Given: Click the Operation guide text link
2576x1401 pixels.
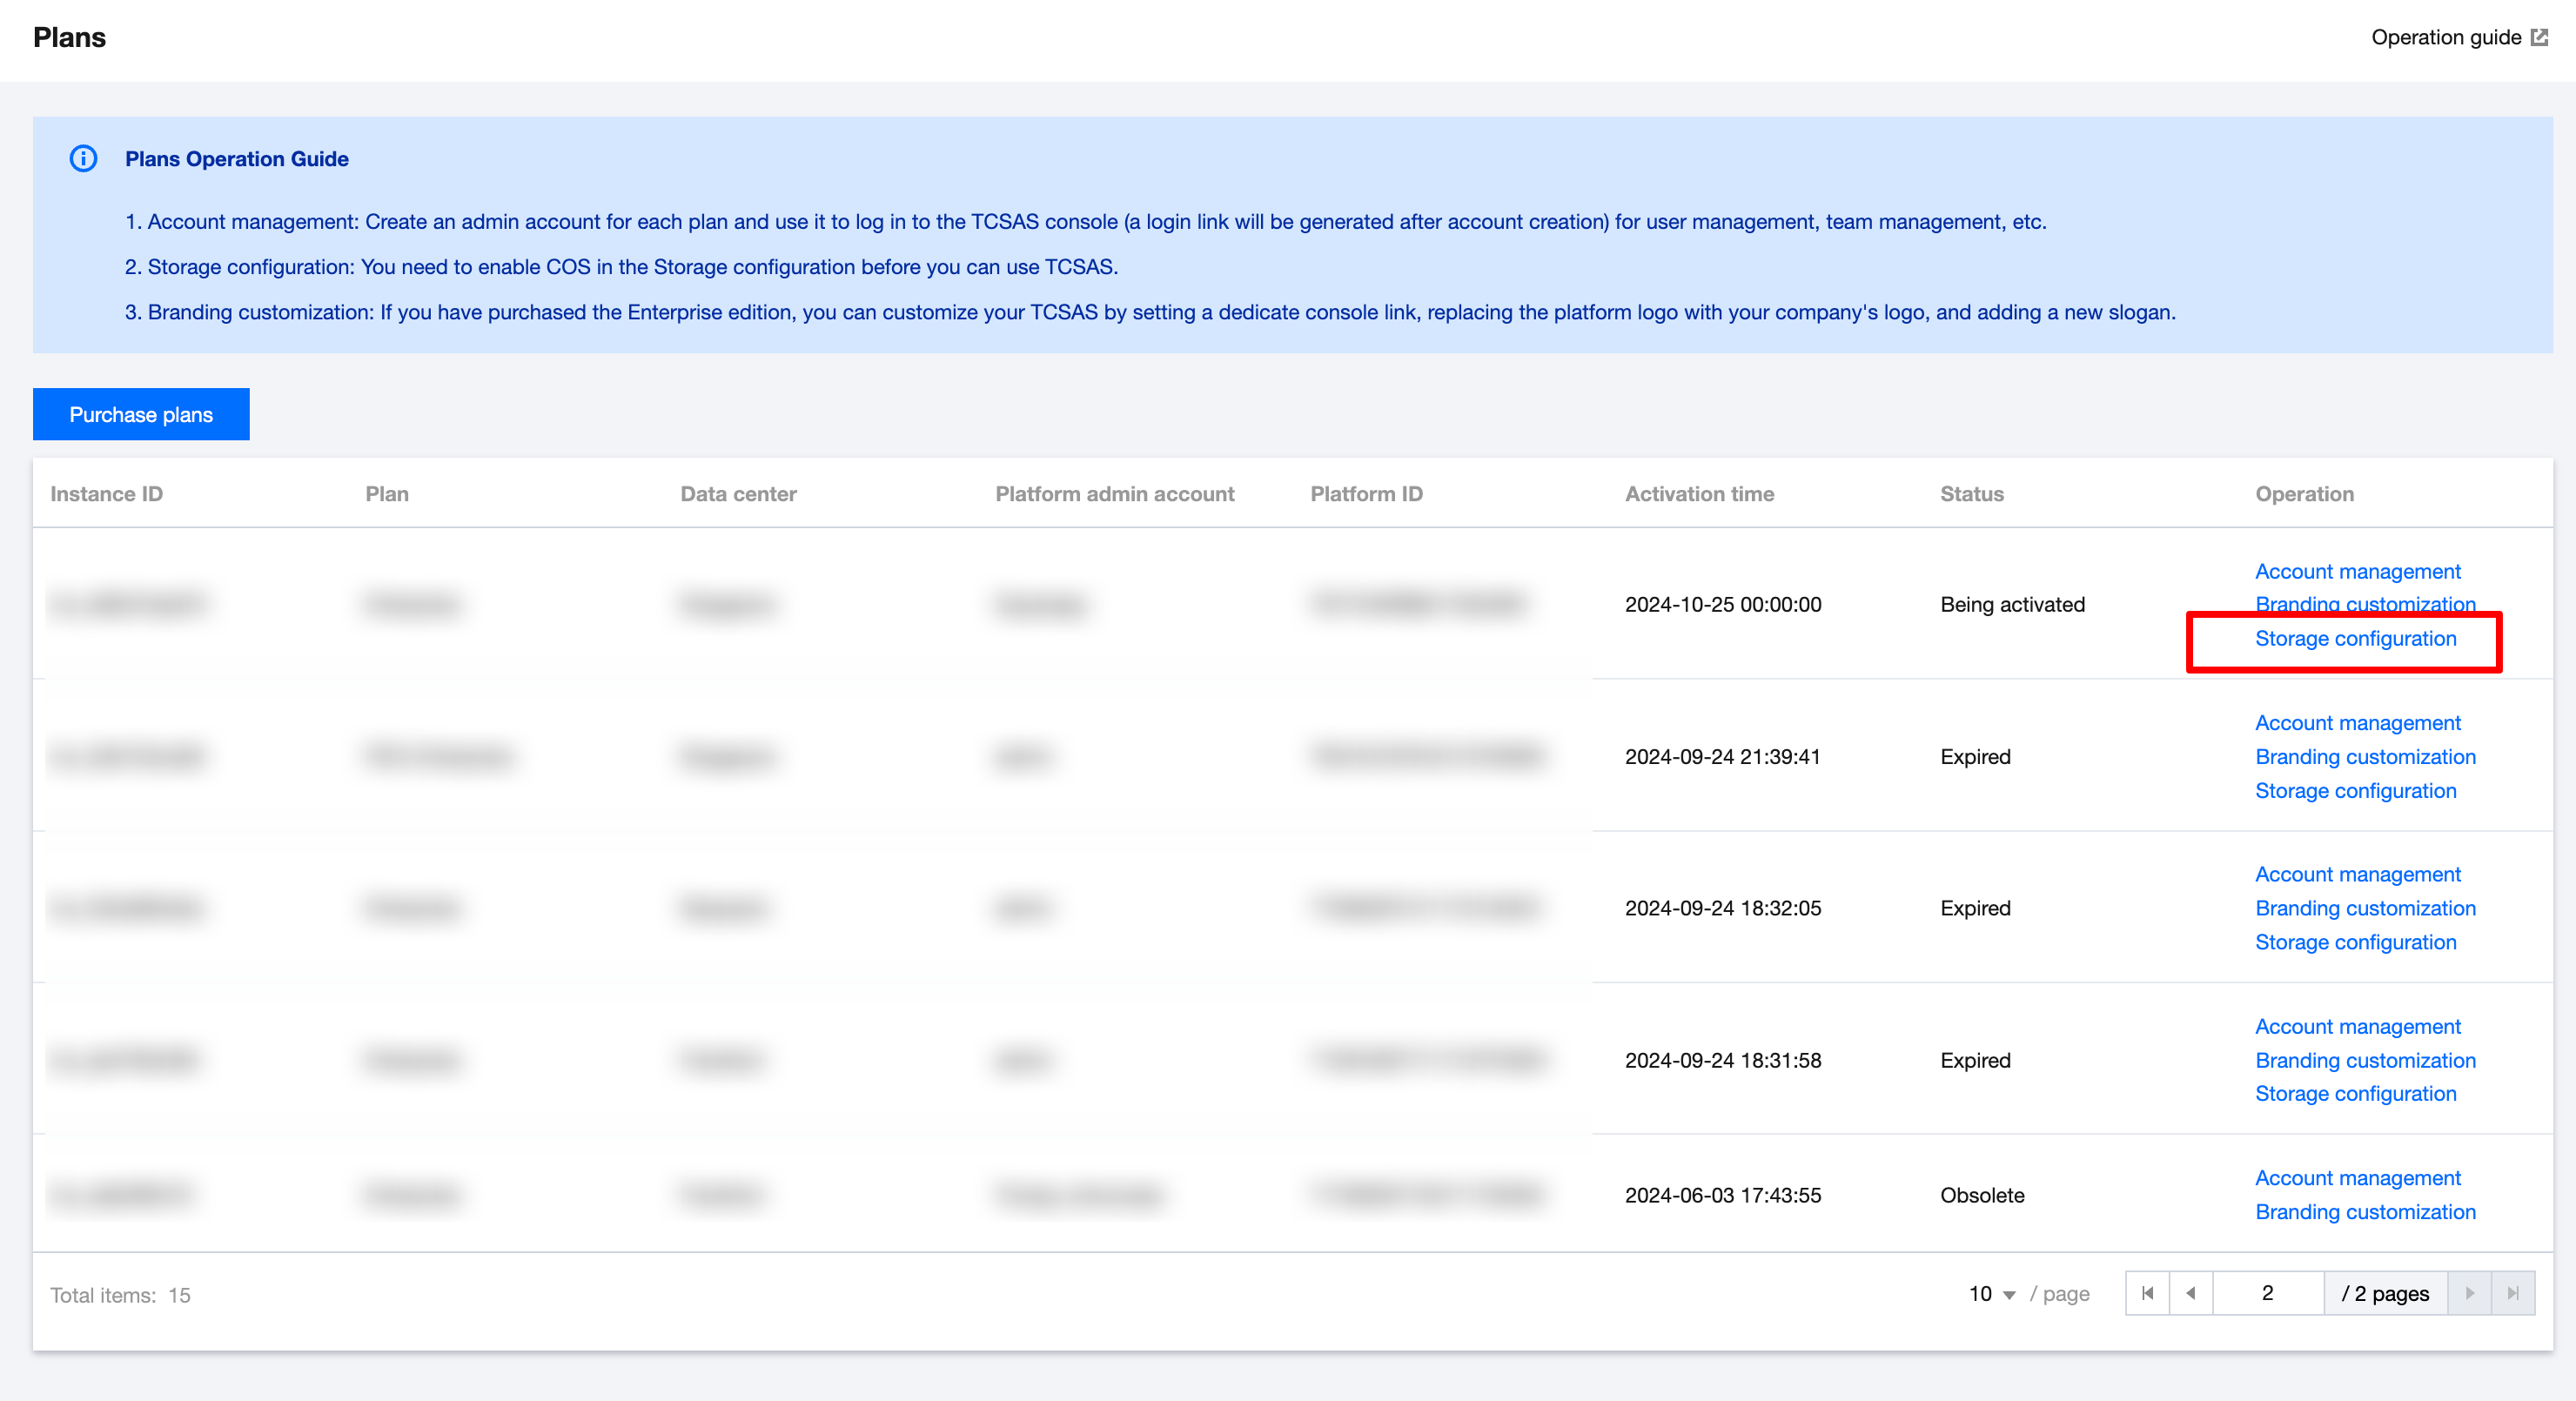Looking at the screenshot, I should point(2445,37).
